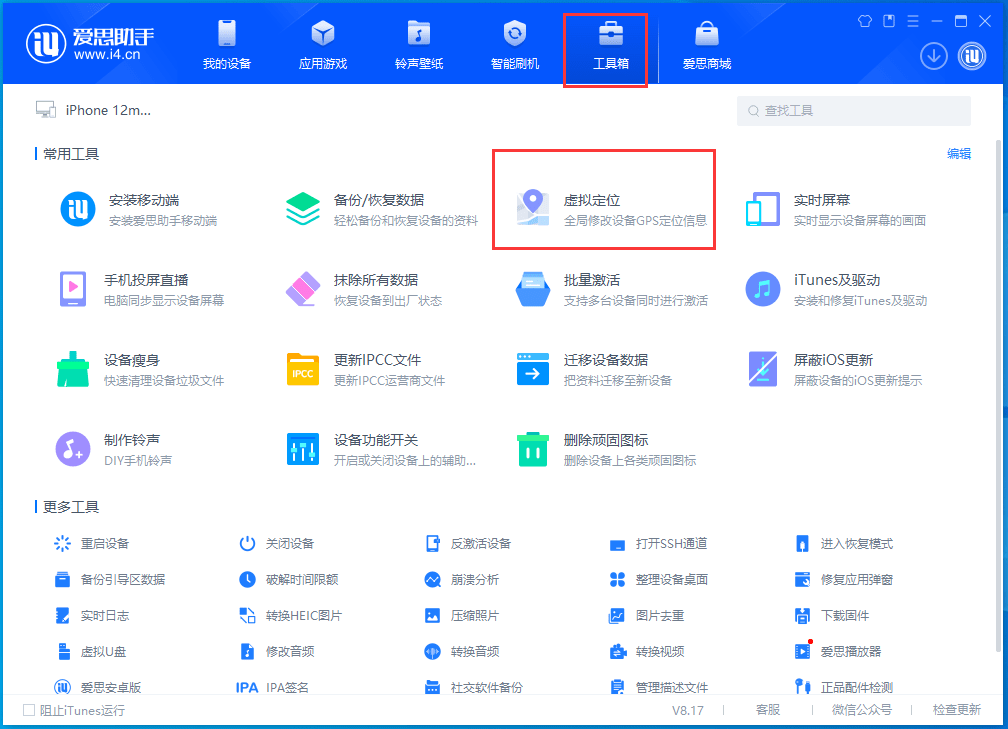Open 删除顽固图标 delete icons tool
Screen dimensions: 1008x729
[x=605, y=449]
